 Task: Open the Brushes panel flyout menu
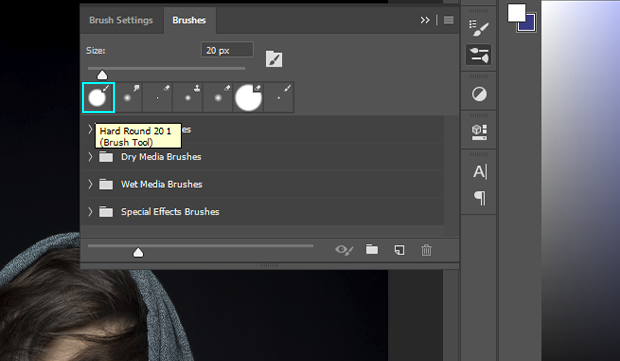point(448,20)
